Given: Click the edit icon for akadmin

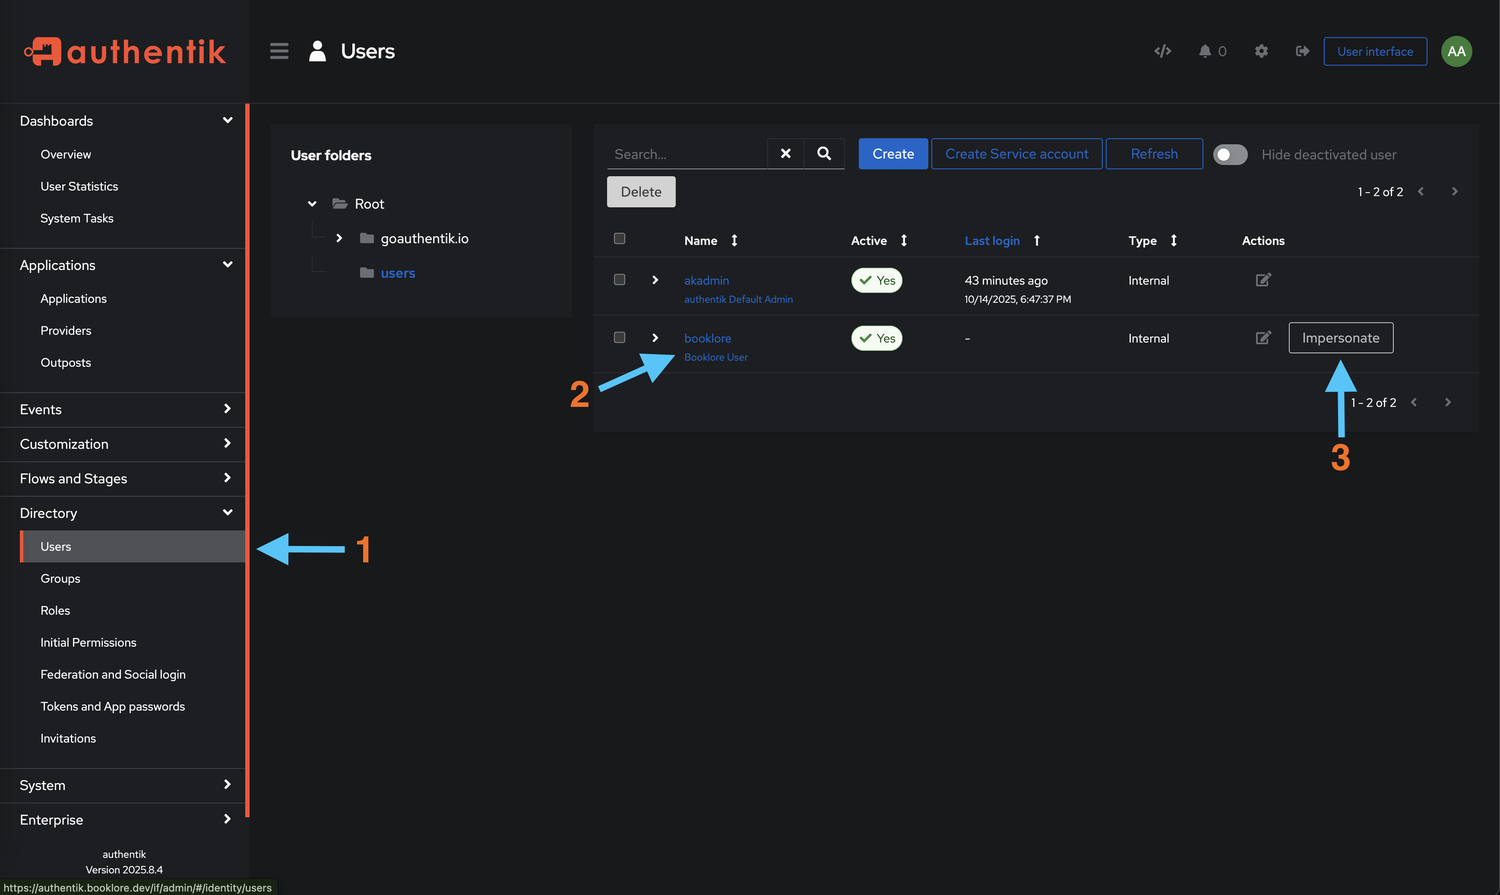Looking at the screenshot, I should (1263, 280).
